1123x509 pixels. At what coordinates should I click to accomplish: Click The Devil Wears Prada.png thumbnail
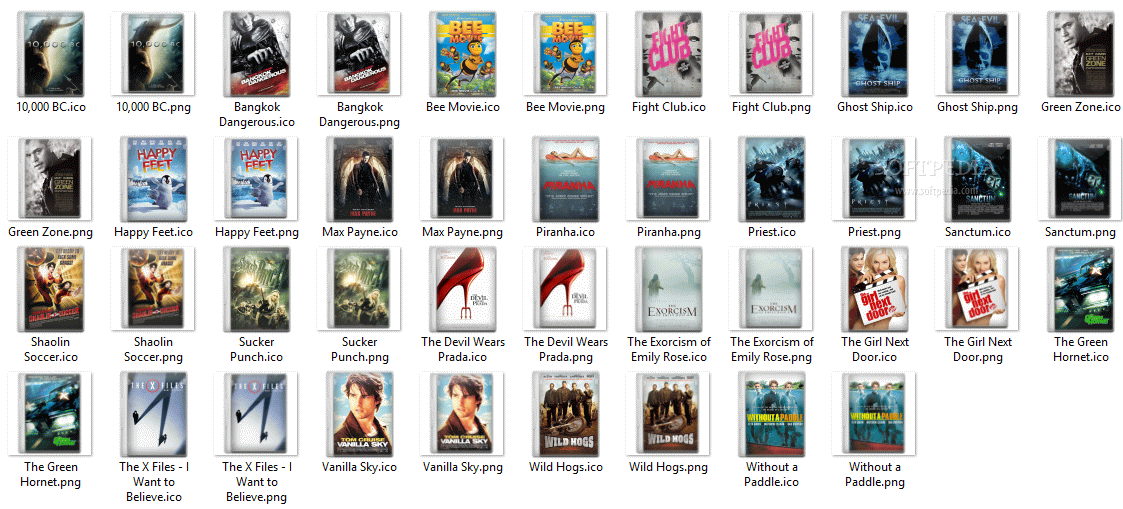tap(565, 289)
